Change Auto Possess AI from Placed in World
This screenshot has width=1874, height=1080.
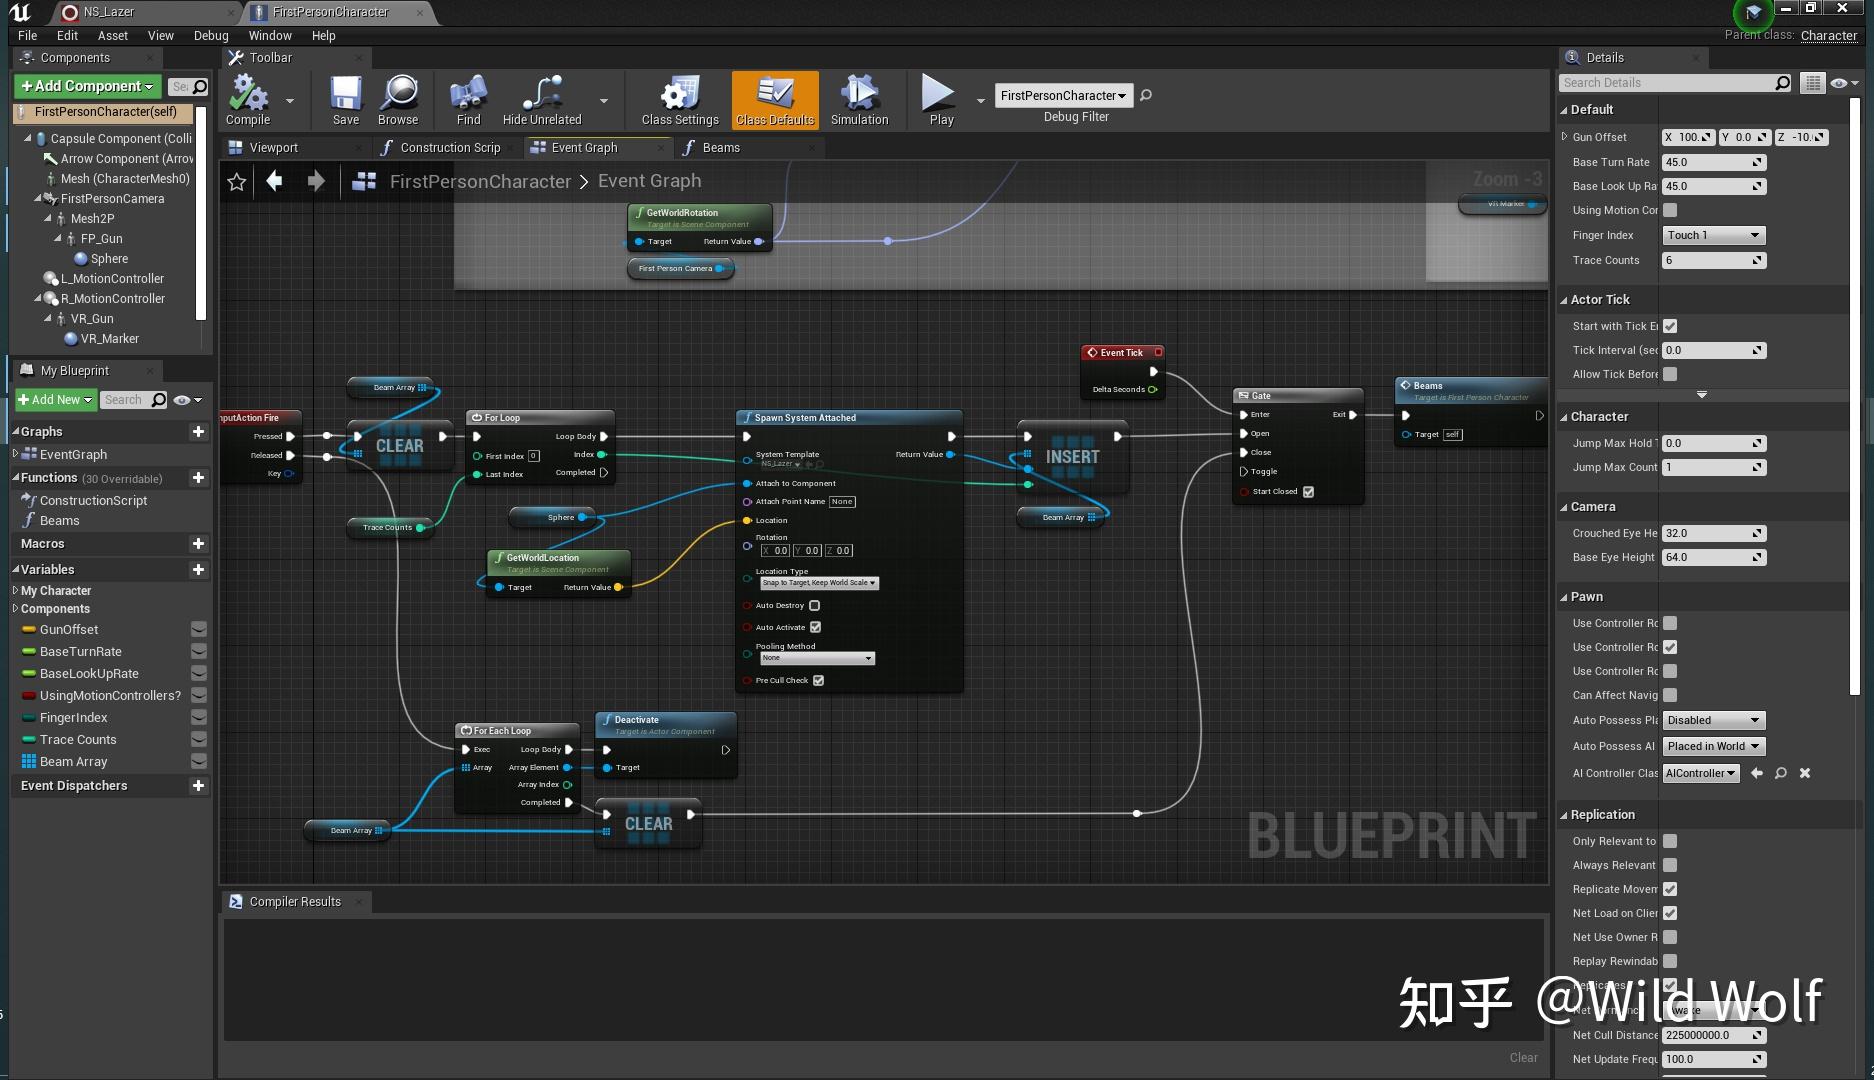click(x=1712, y=745)
